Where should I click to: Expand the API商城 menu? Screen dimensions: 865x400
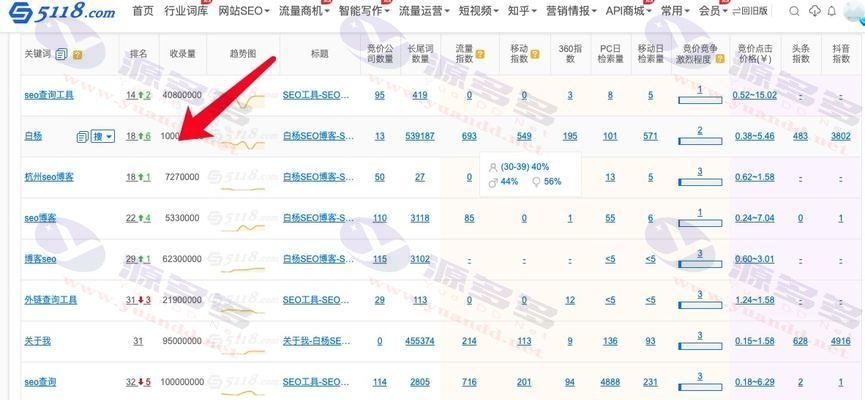click(628, 10)
